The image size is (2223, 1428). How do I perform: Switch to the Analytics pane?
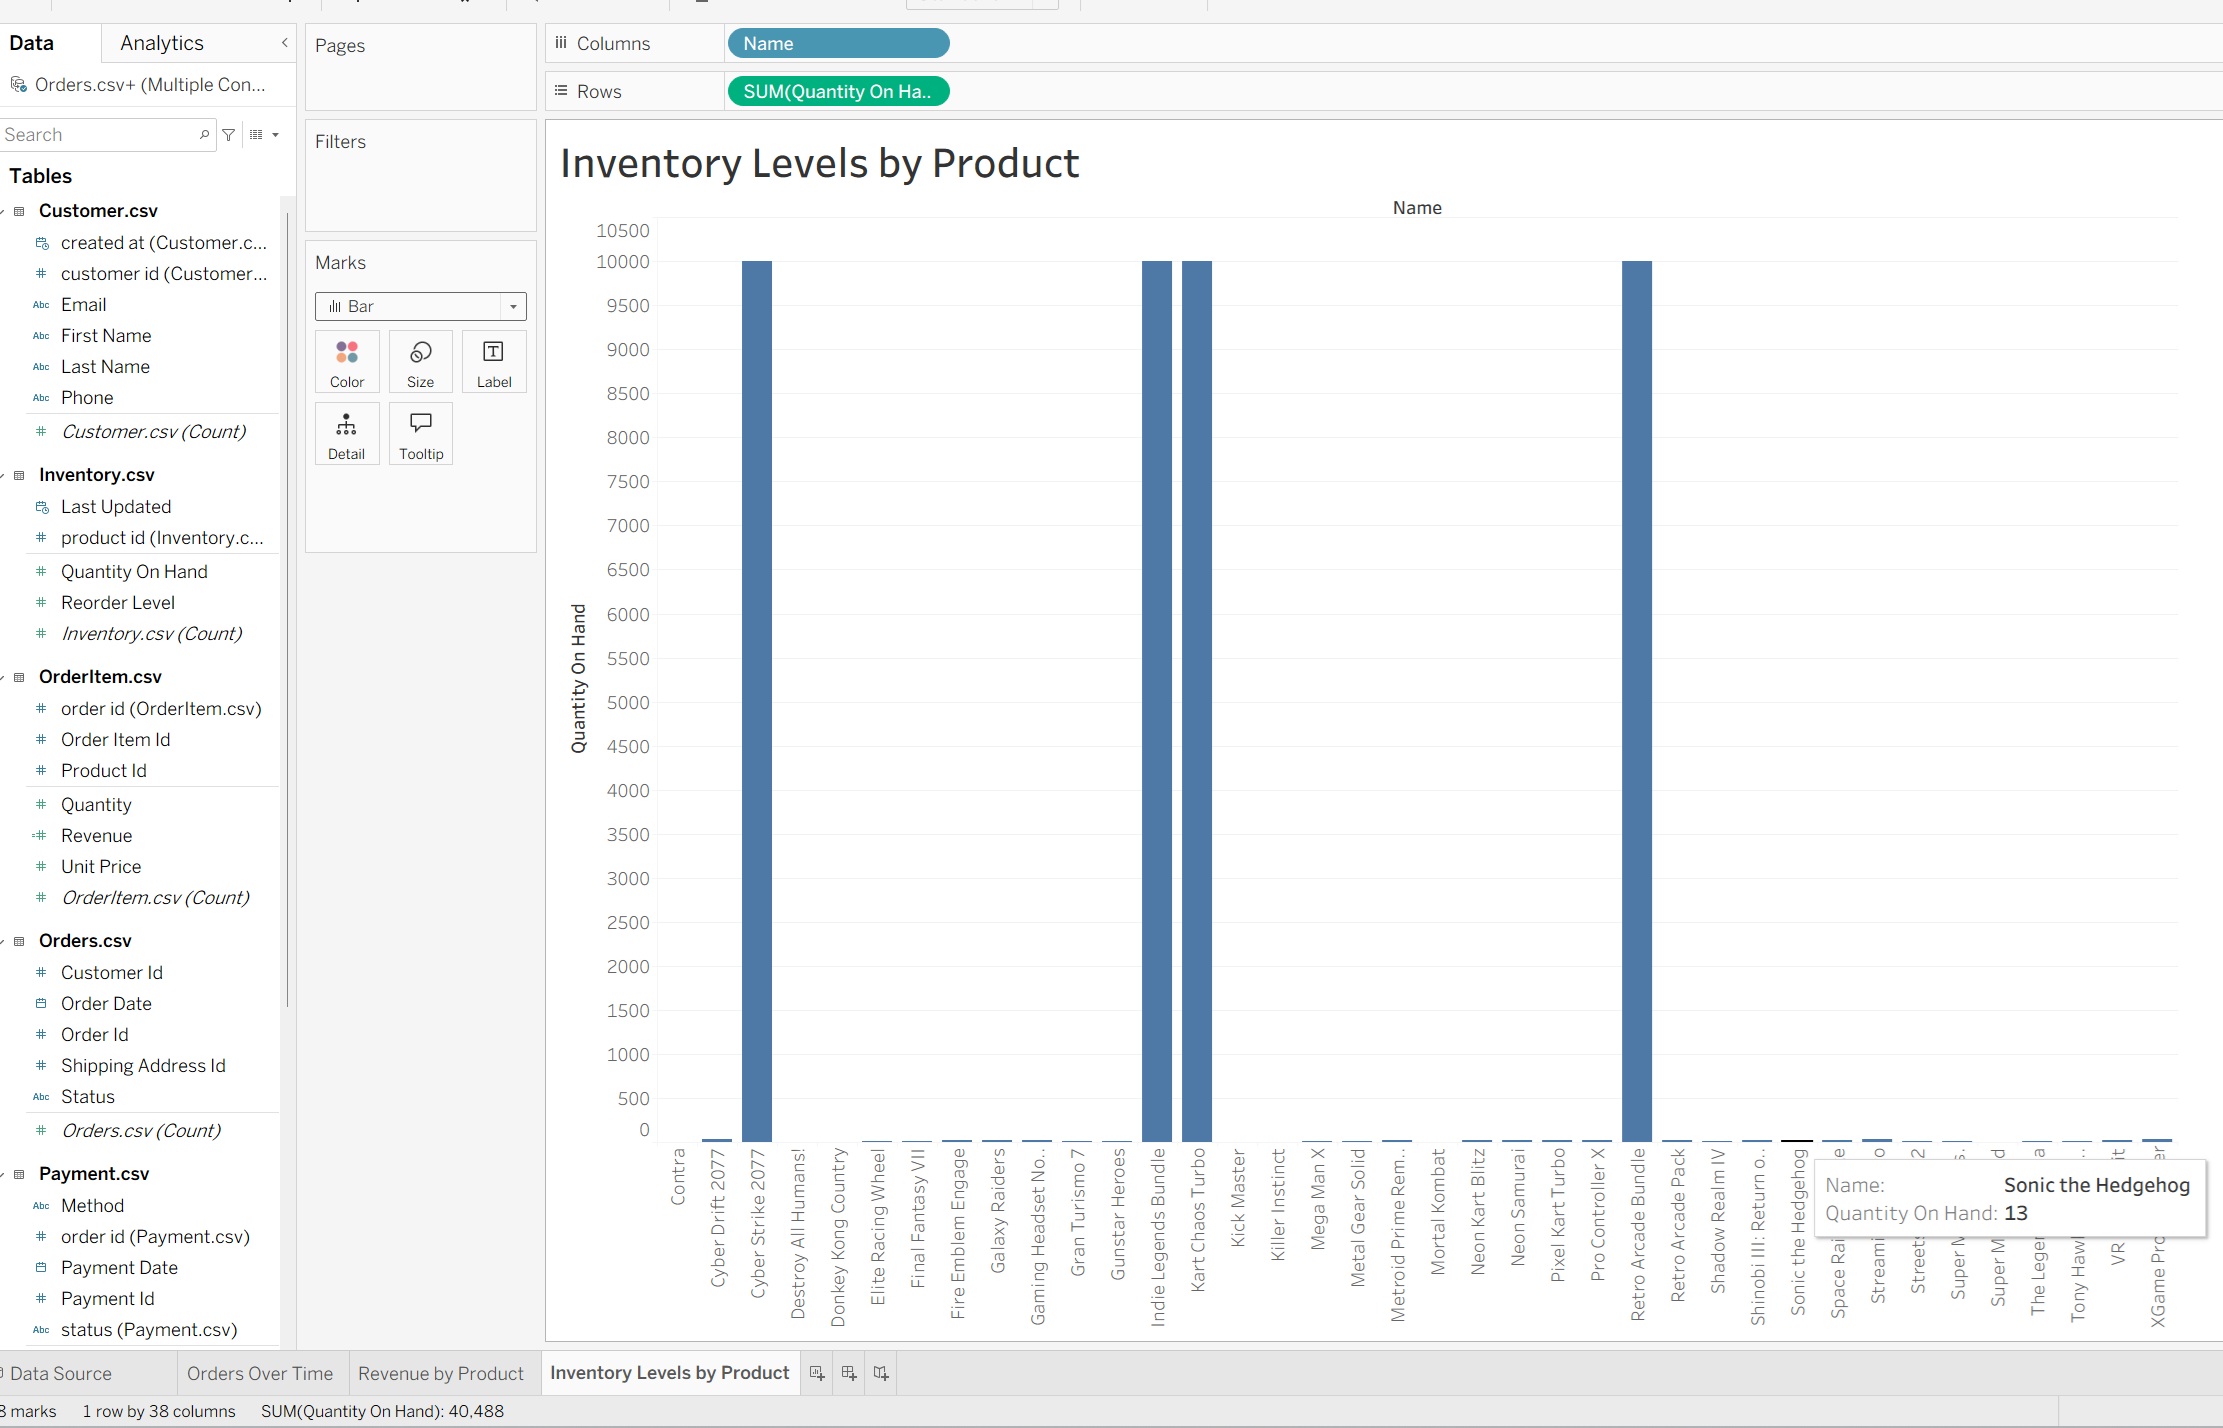pos(161,42)
